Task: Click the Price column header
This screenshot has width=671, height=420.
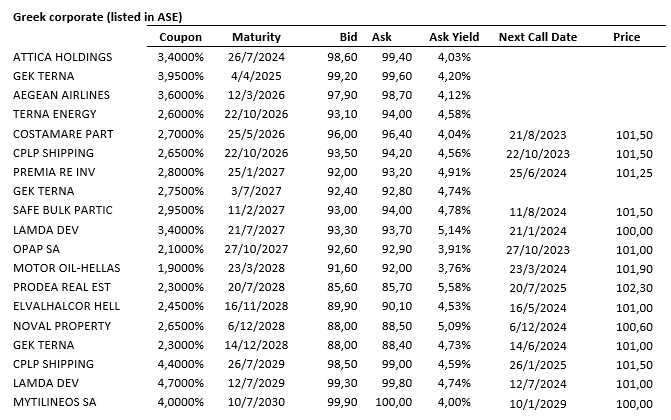Action: point(626,37)
